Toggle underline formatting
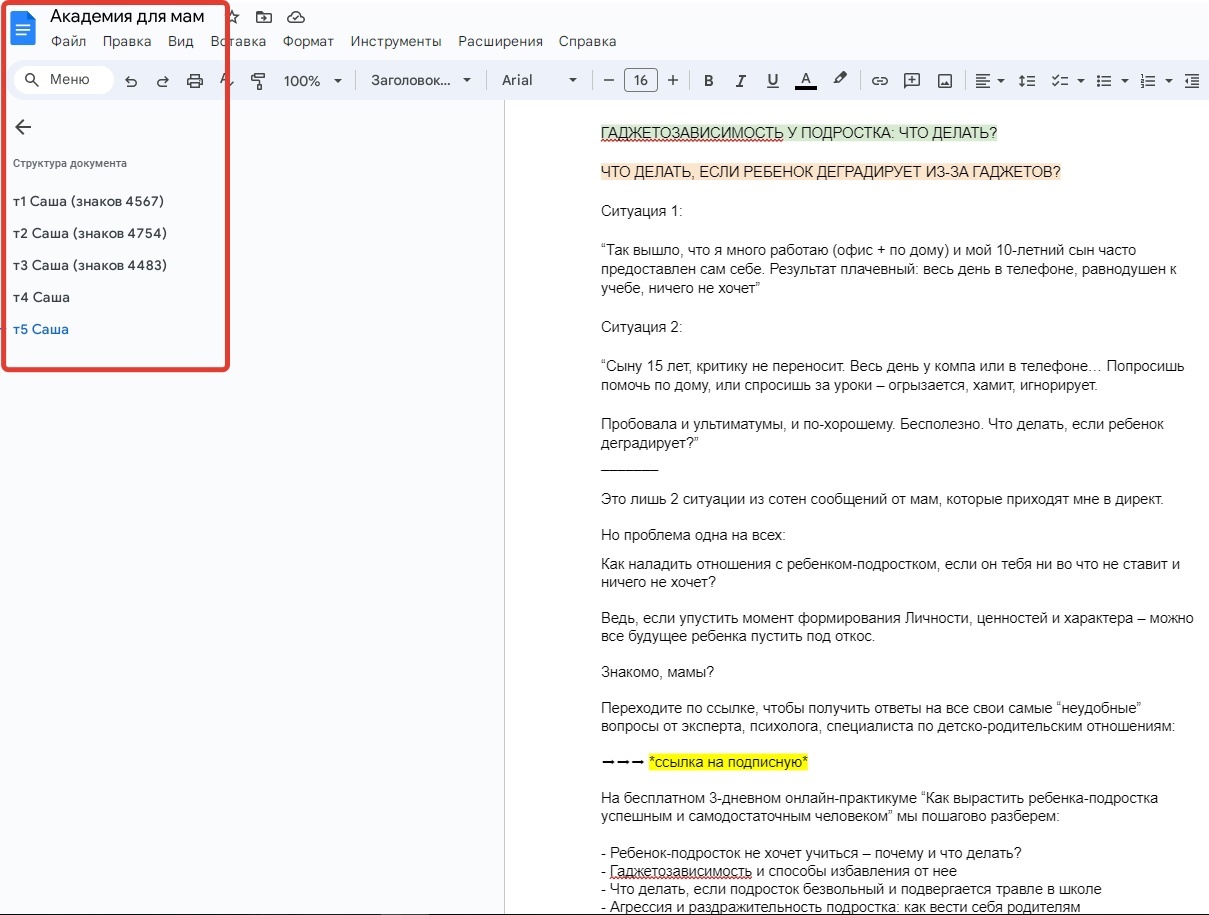Viewport: 1209px width, 915px height. point(772,81)
